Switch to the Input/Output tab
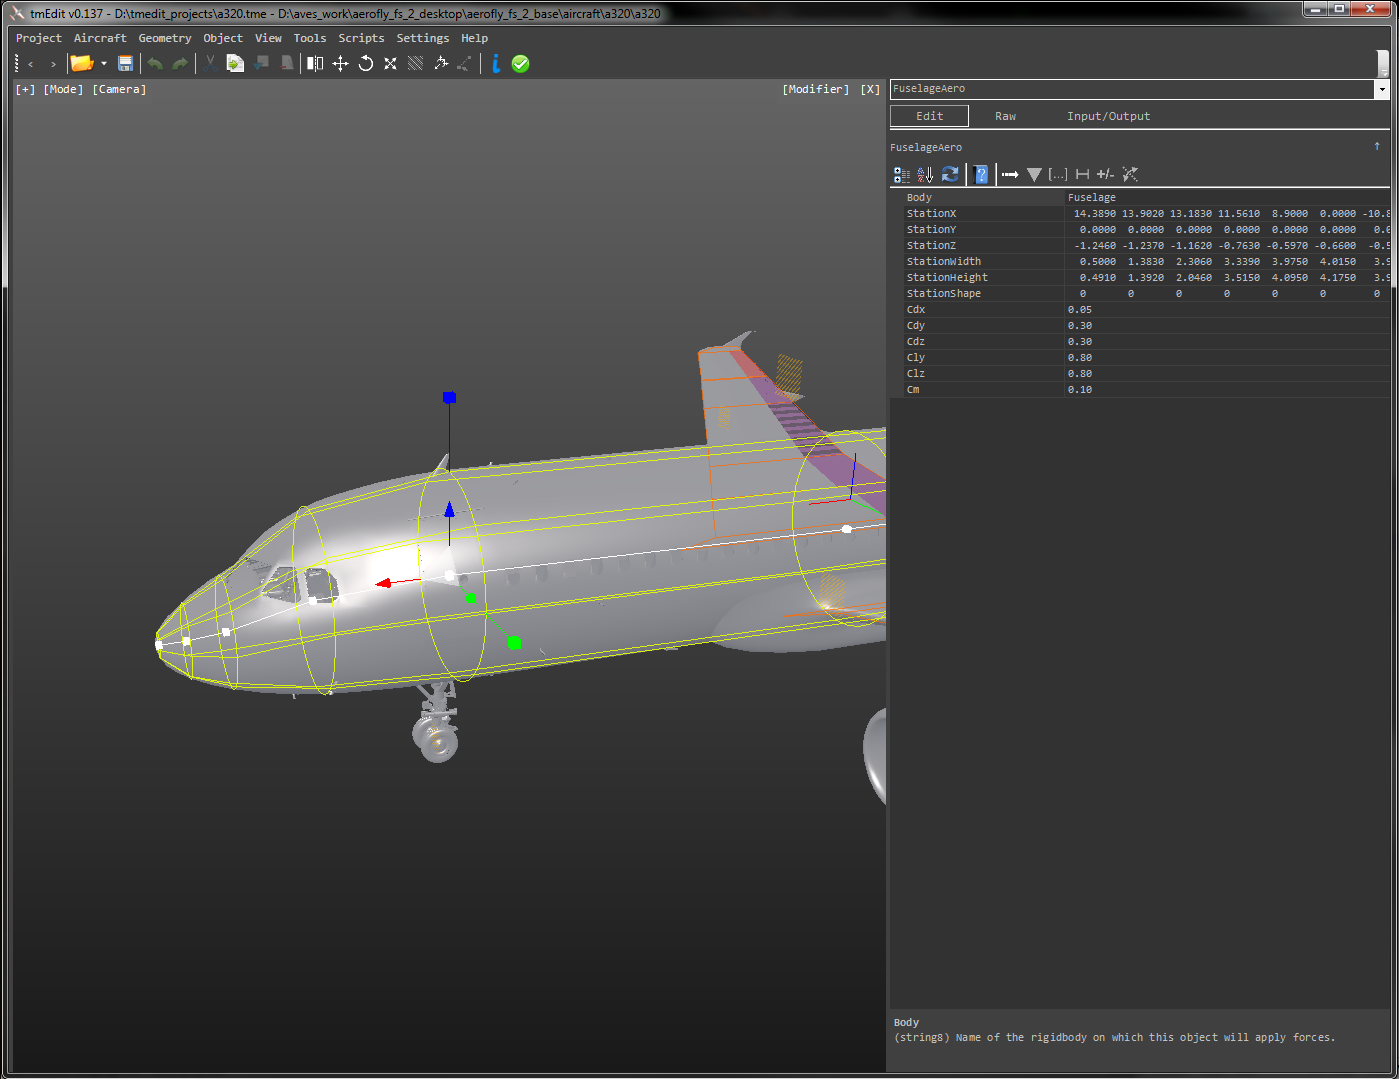Image resolution: width=1399 pixels, height=1079 pixels. tap(1108, 115)
